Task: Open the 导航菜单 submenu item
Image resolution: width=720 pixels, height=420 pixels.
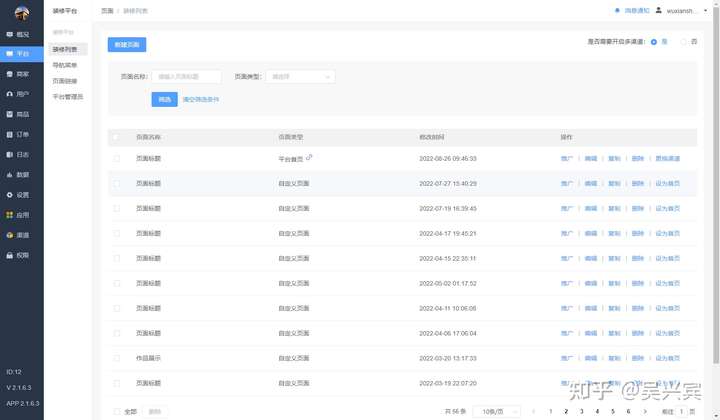Action: click(x=65, y=65)
